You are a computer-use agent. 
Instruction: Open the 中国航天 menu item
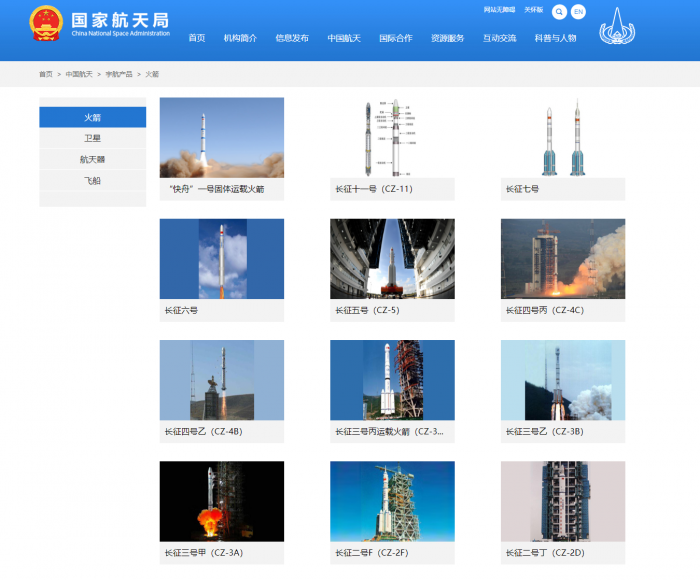click(344, 38)
